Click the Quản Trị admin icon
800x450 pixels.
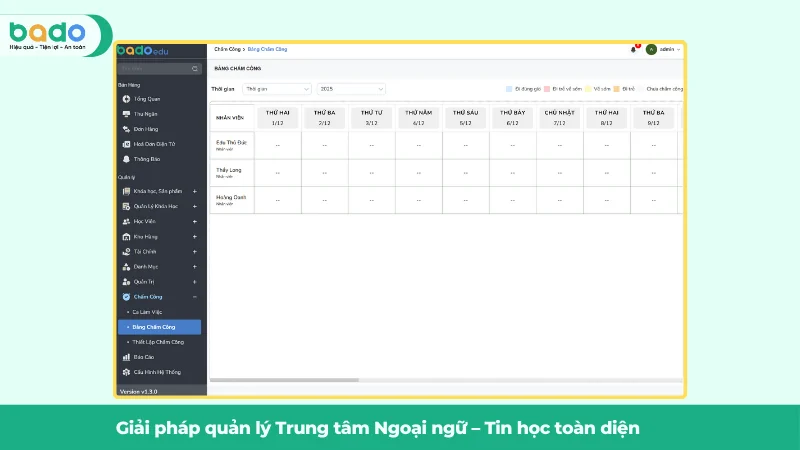pyautogui.click(x=126, y=282)
